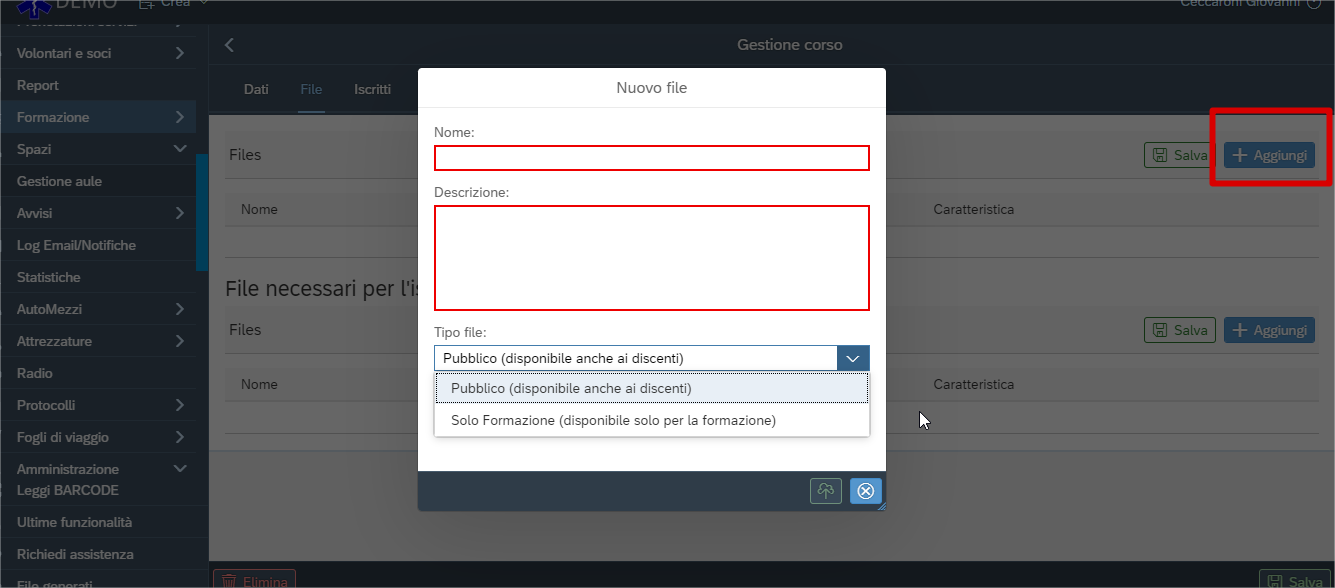The image size is (1335, 588).
Task: Switch to the Dati tab
Action: point(256,89)
